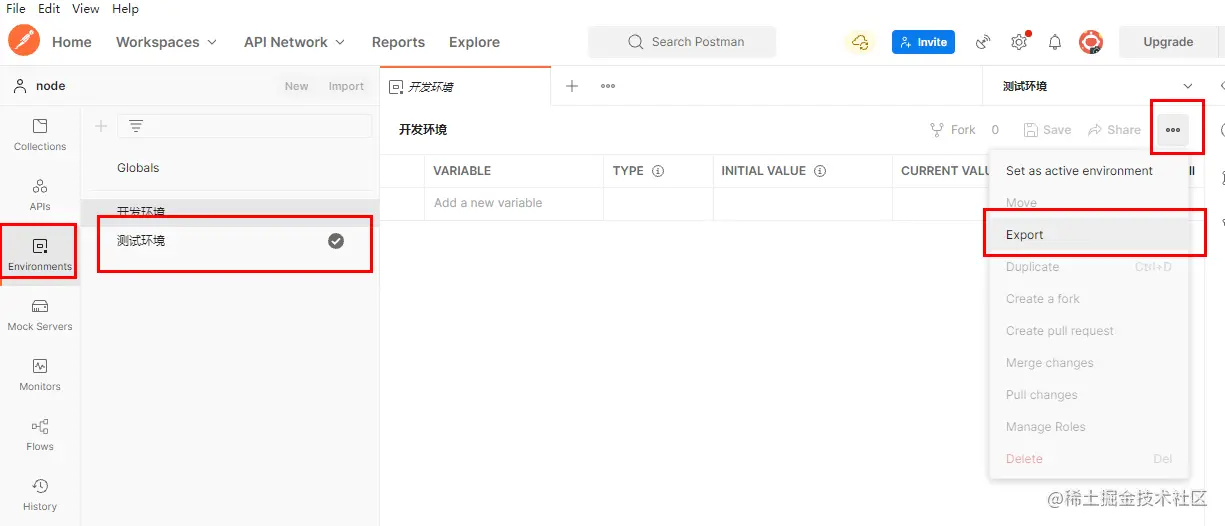Open the Help menu

pos(125,9)
